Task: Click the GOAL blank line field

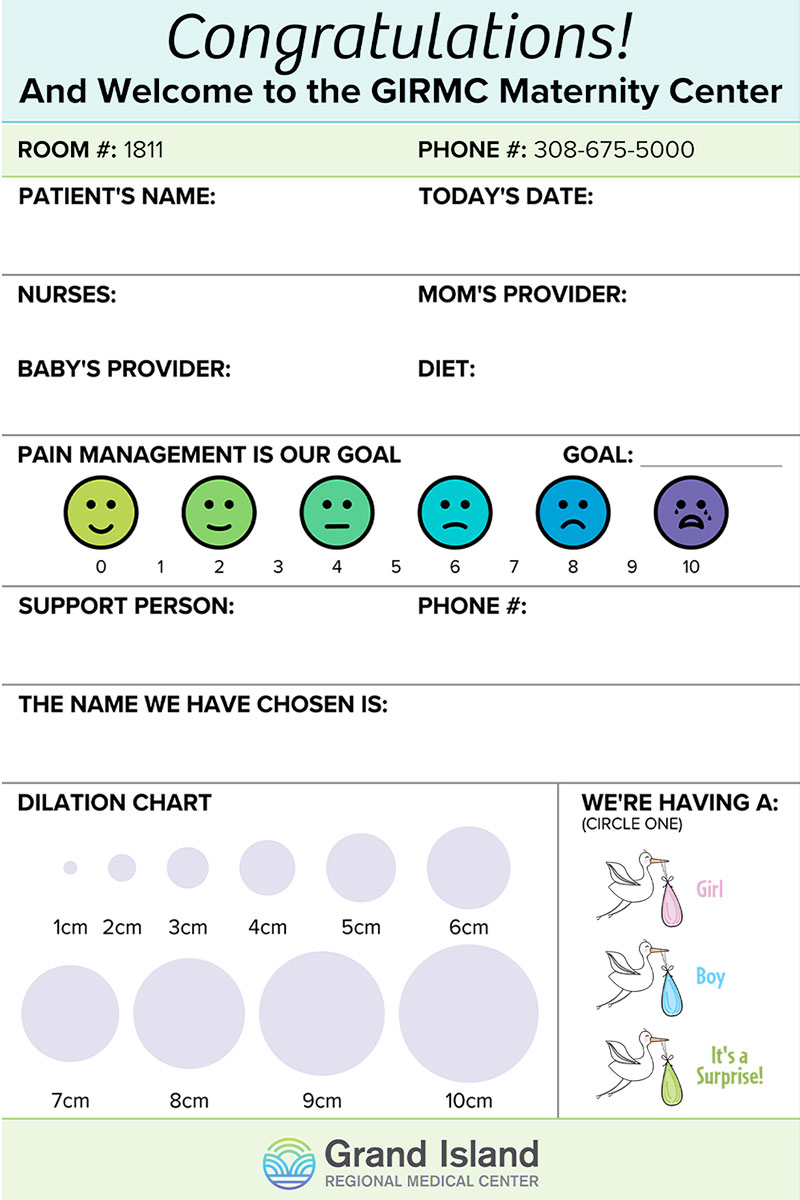Action: click(x=711, y=456)
